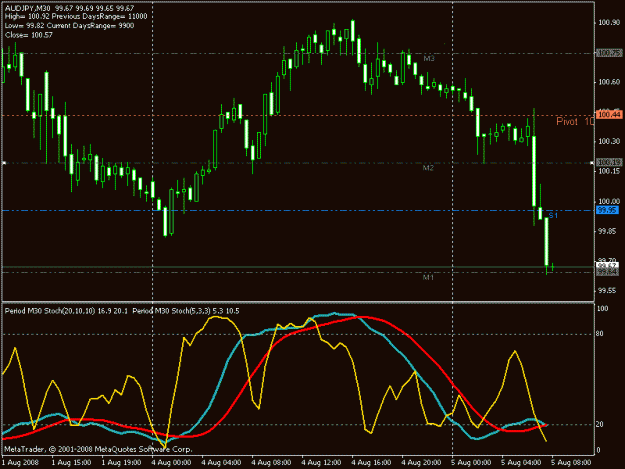
Task: Select the M3 level label
Action: pos(428,59)
